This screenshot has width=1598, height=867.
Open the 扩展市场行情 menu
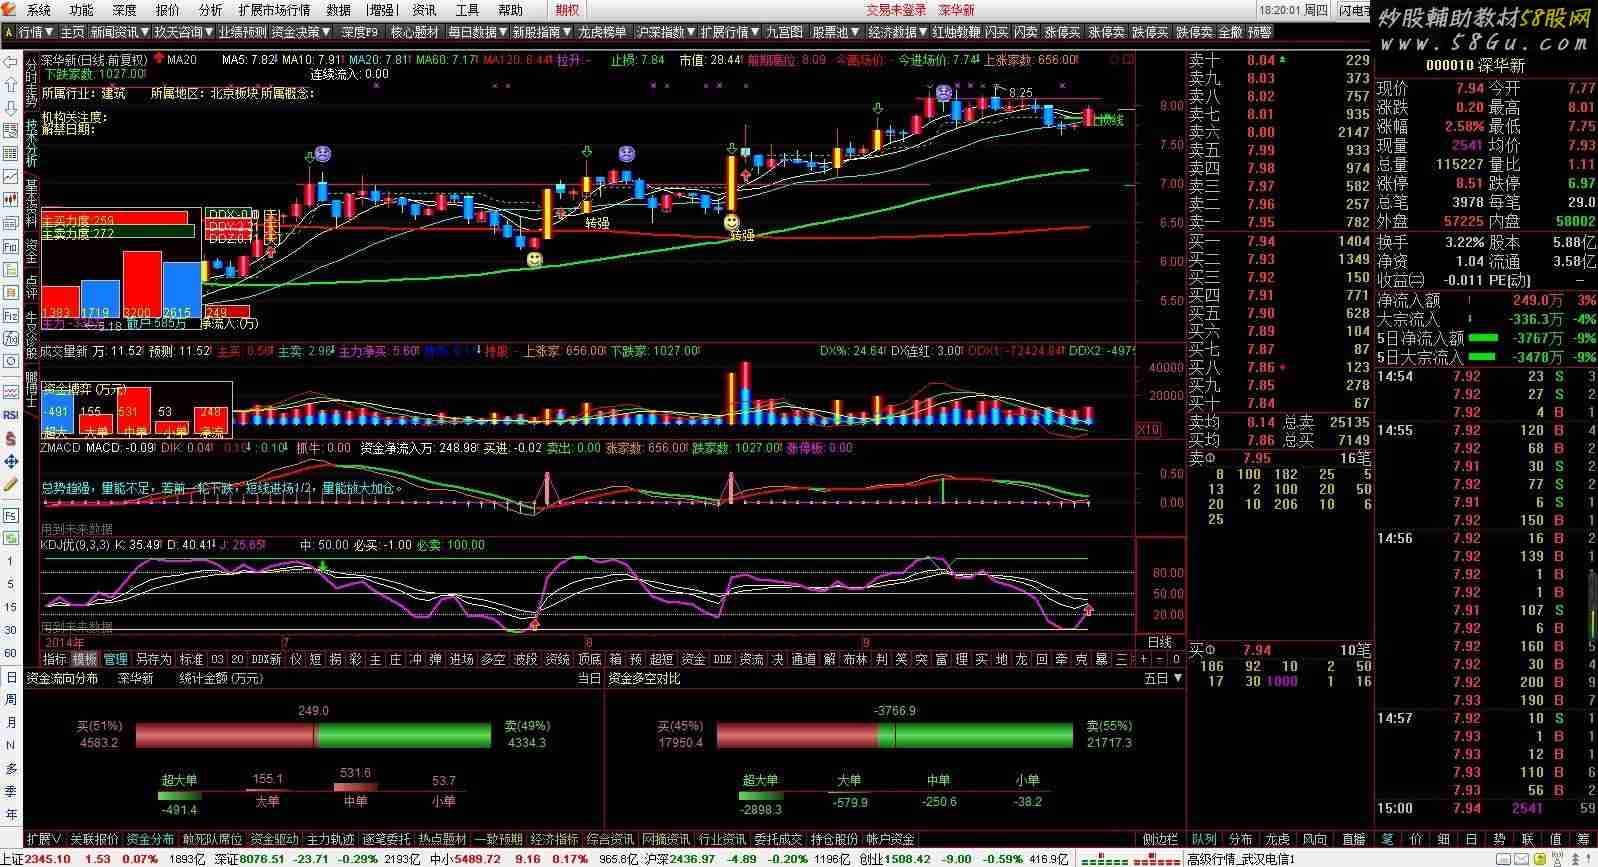tap(274, 10)
